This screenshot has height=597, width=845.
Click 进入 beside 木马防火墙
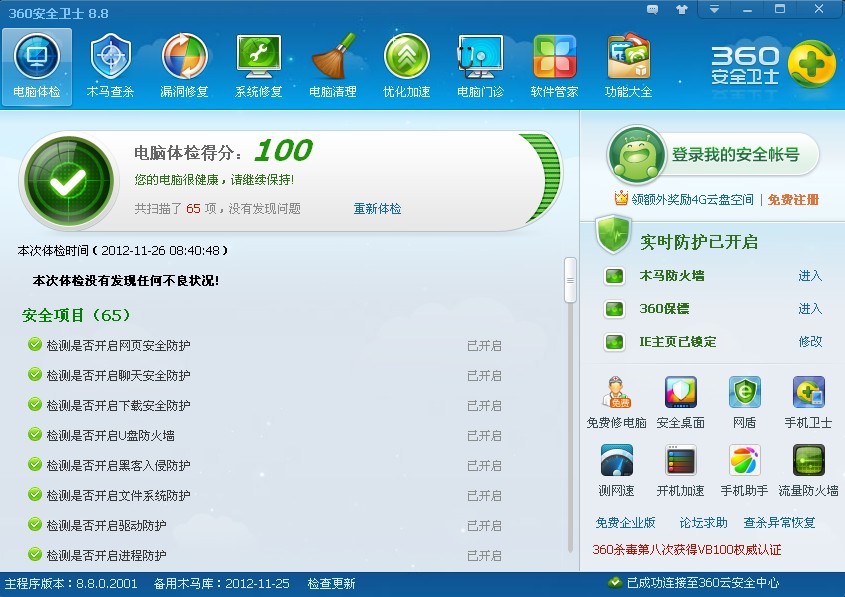pyautogui.click(x=810, y=276)
